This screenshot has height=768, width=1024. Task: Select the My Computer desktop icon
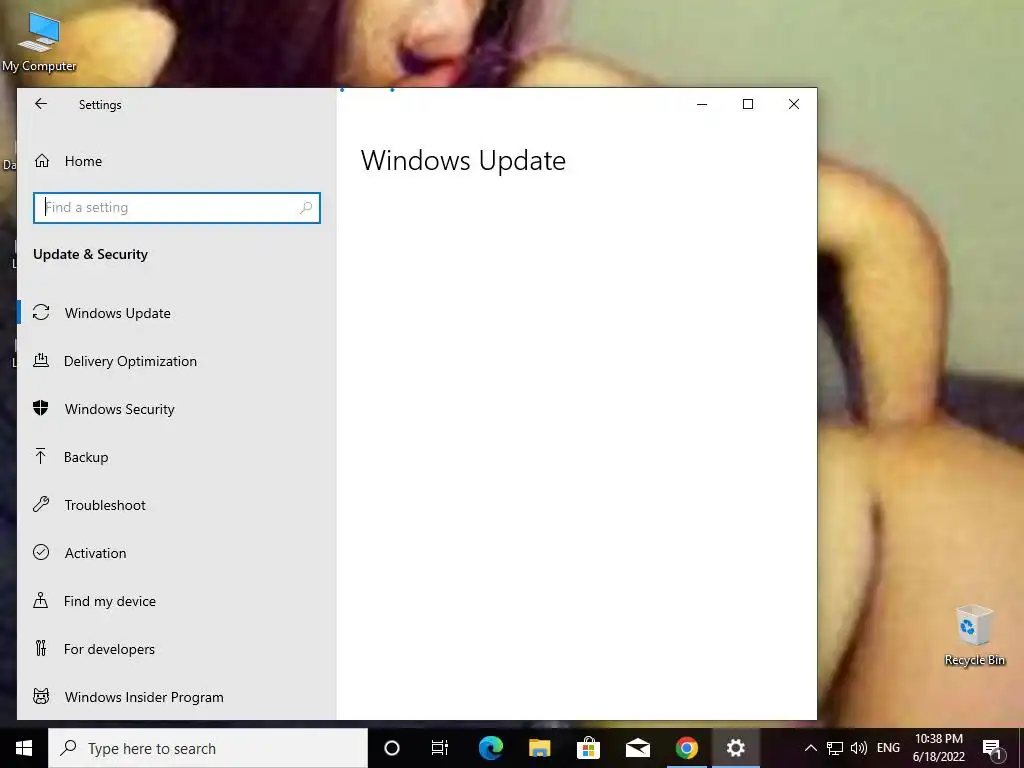pos(39,41)
